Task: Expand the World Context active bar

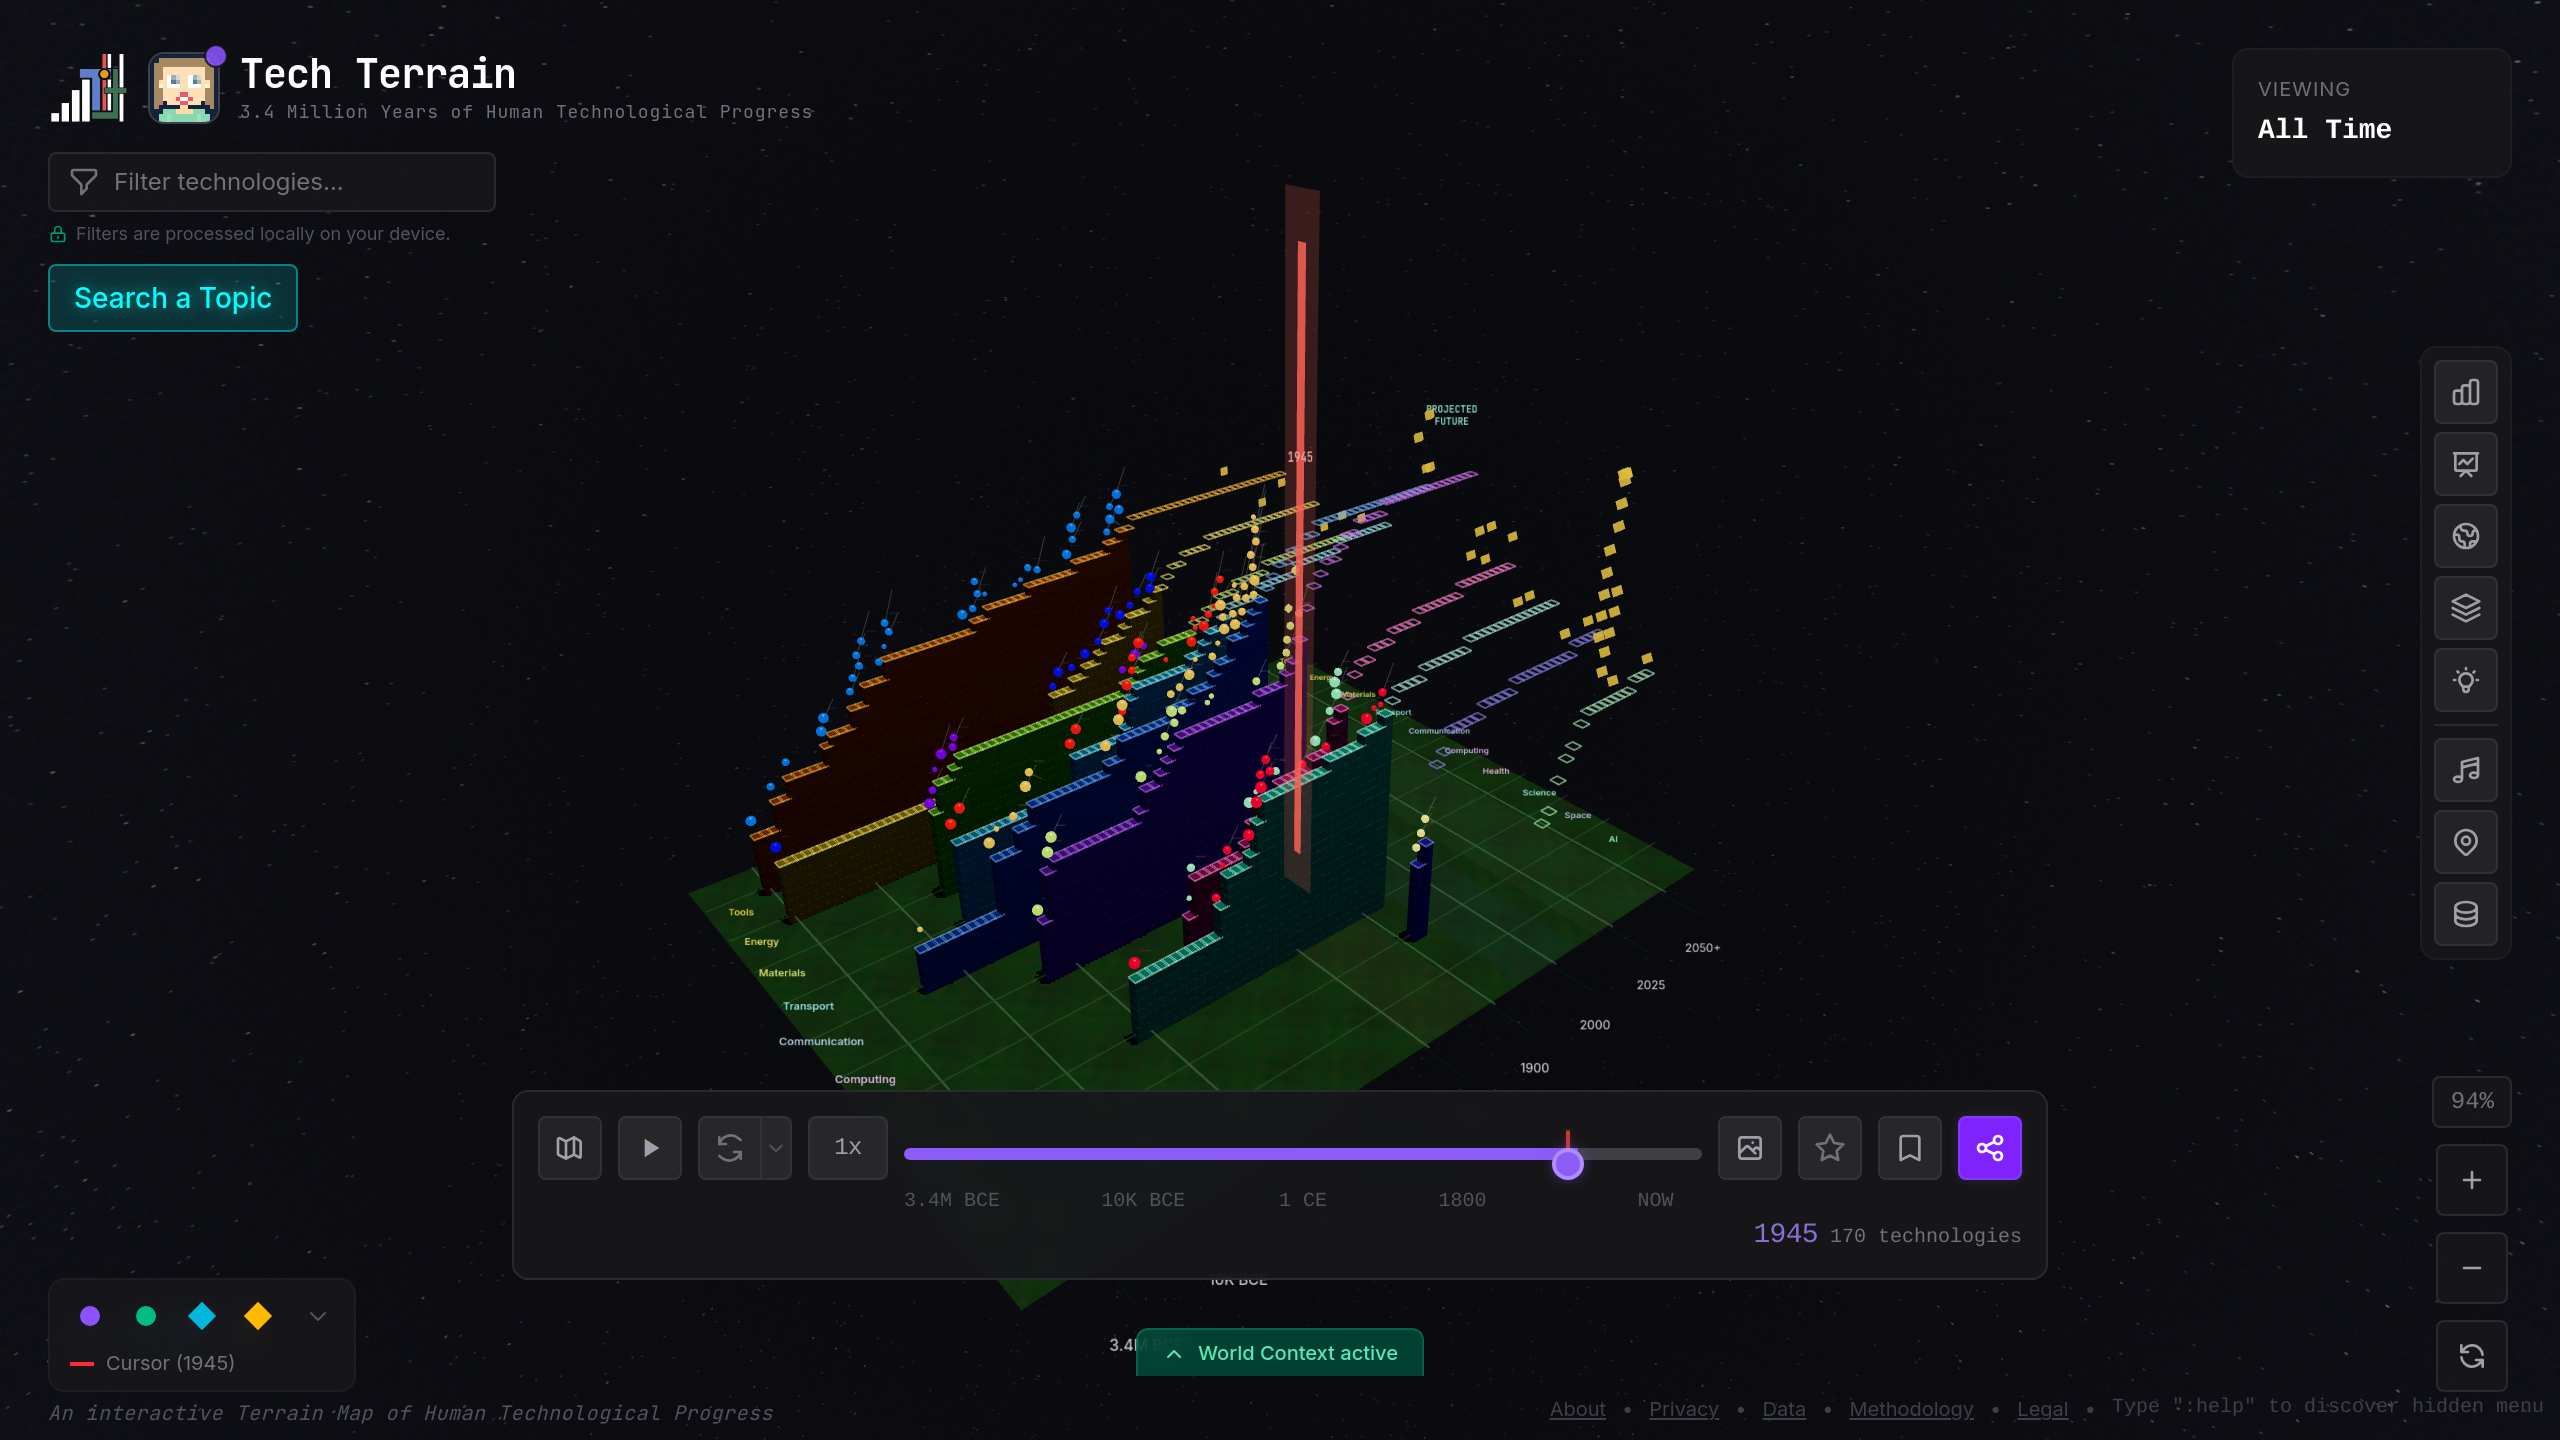Action: (x=1279, y=1353)
